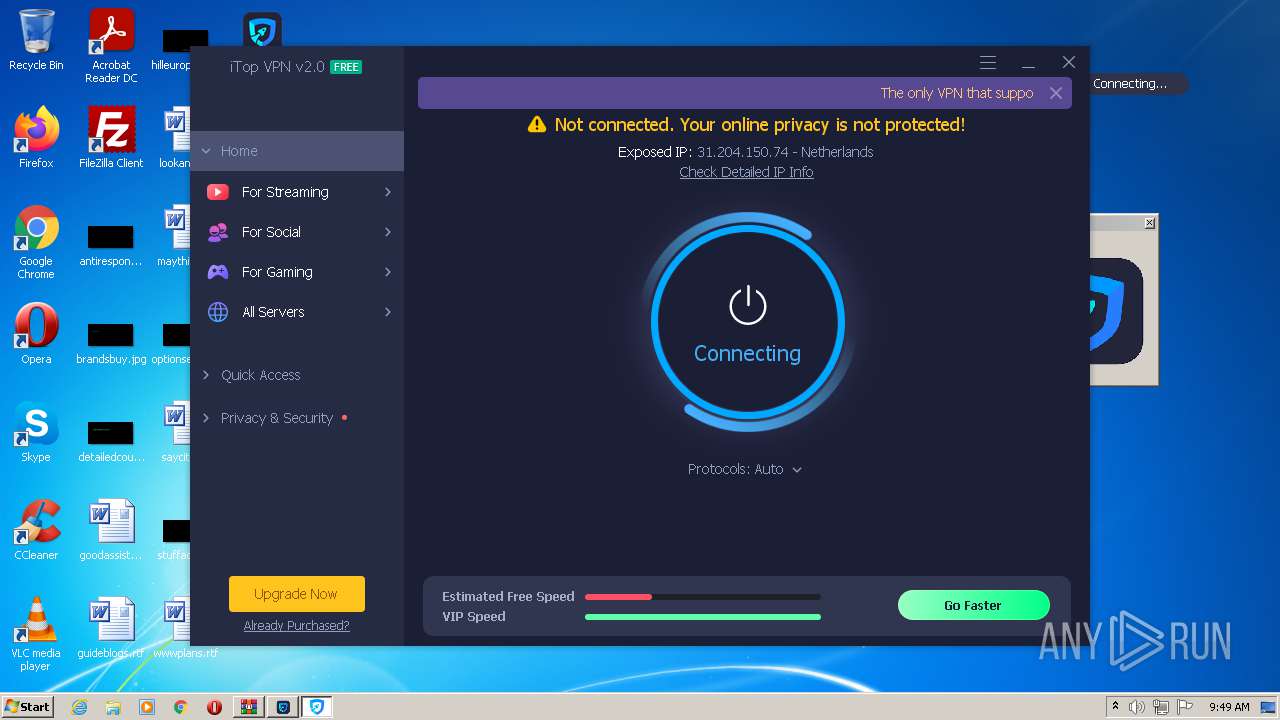Click Check Detailed IP Info link
This screenshot has height=720, width=1280.
coord(746,172)
